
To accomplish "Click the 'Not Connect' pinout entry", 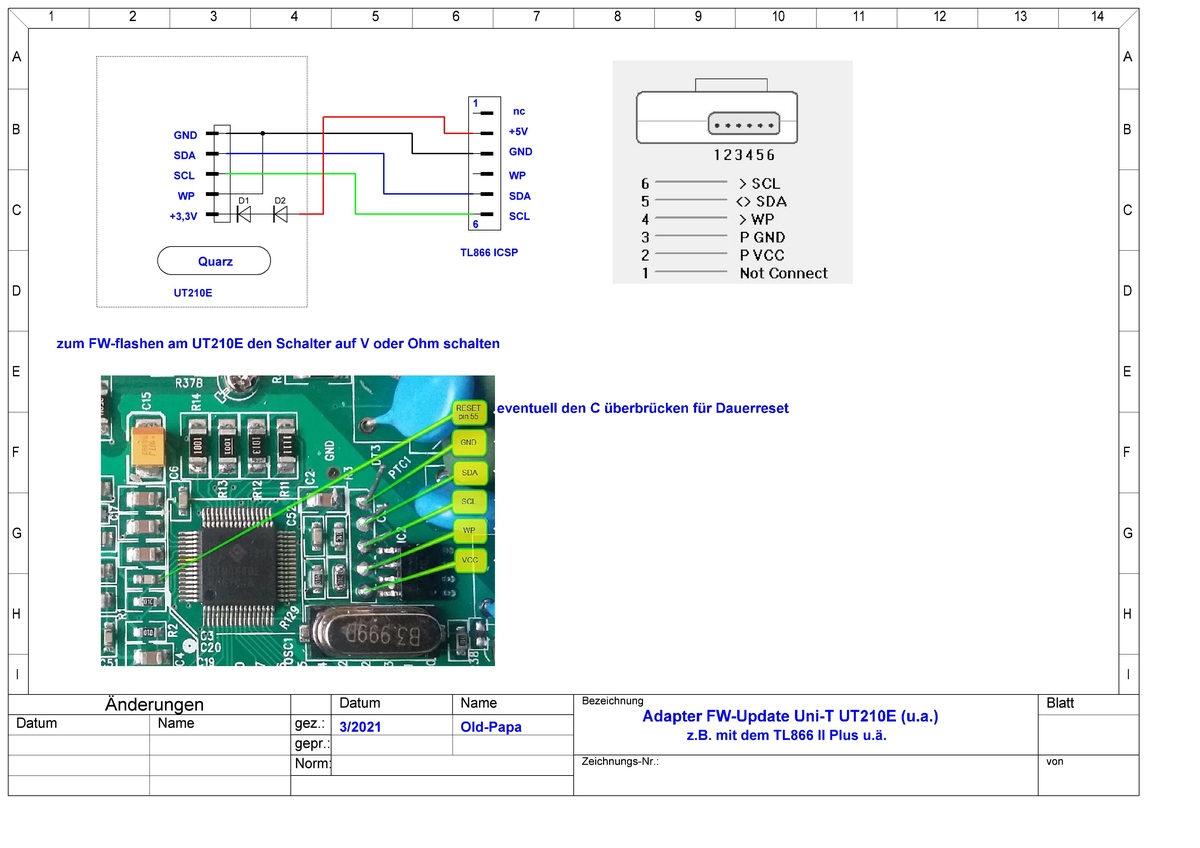I will point(784,273).
